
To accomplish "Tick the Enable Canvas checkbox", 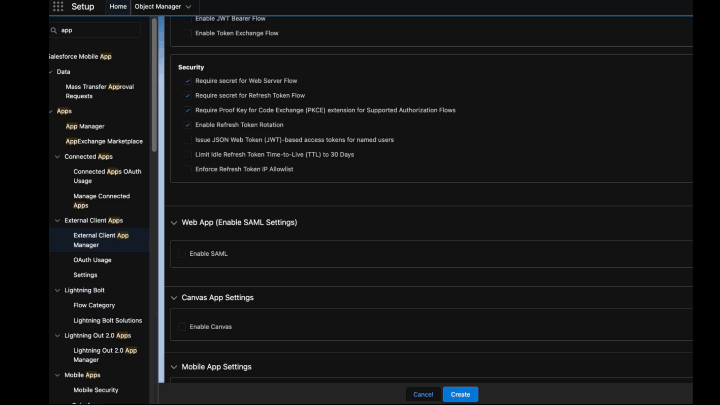I will [182, 326].
